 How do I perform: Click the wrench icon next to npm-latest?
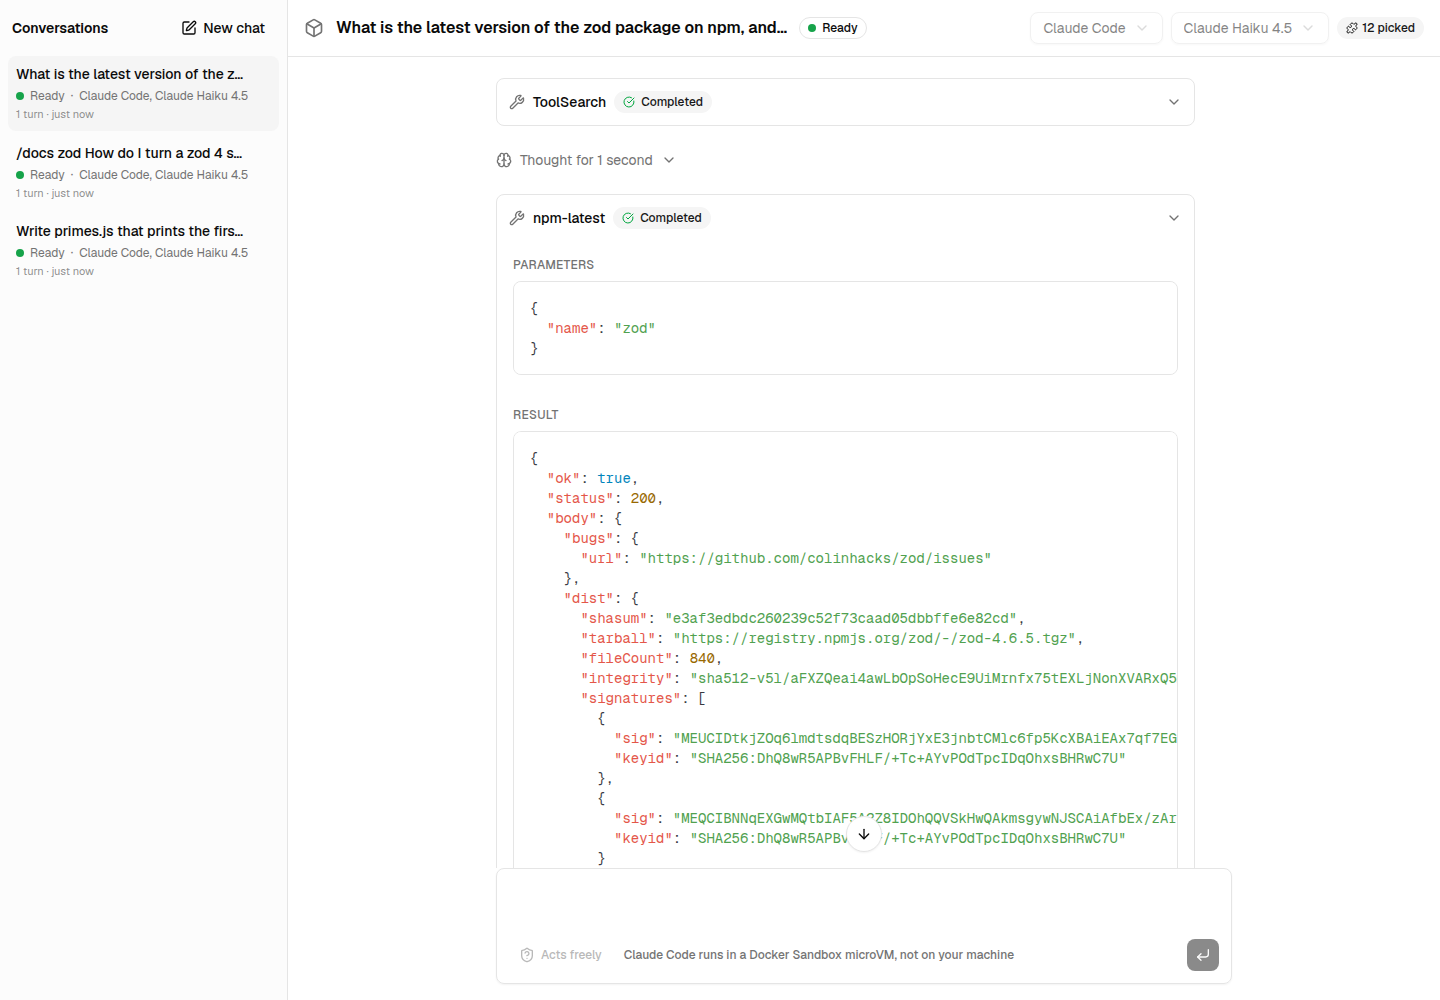click(x=517, y=218)
